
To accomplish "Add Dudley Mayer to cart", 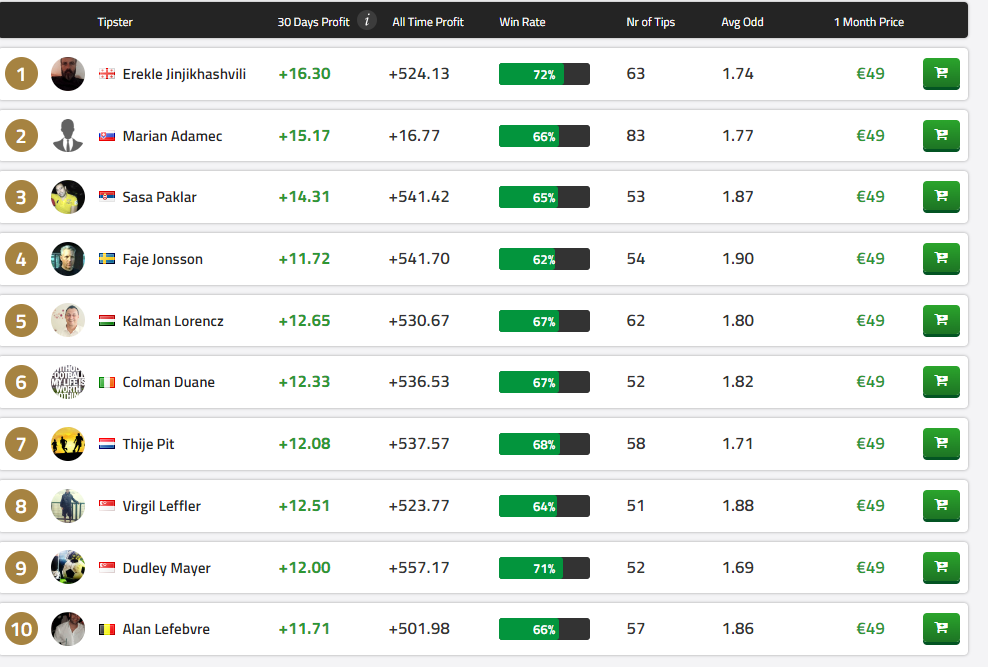I will (940, 567).
